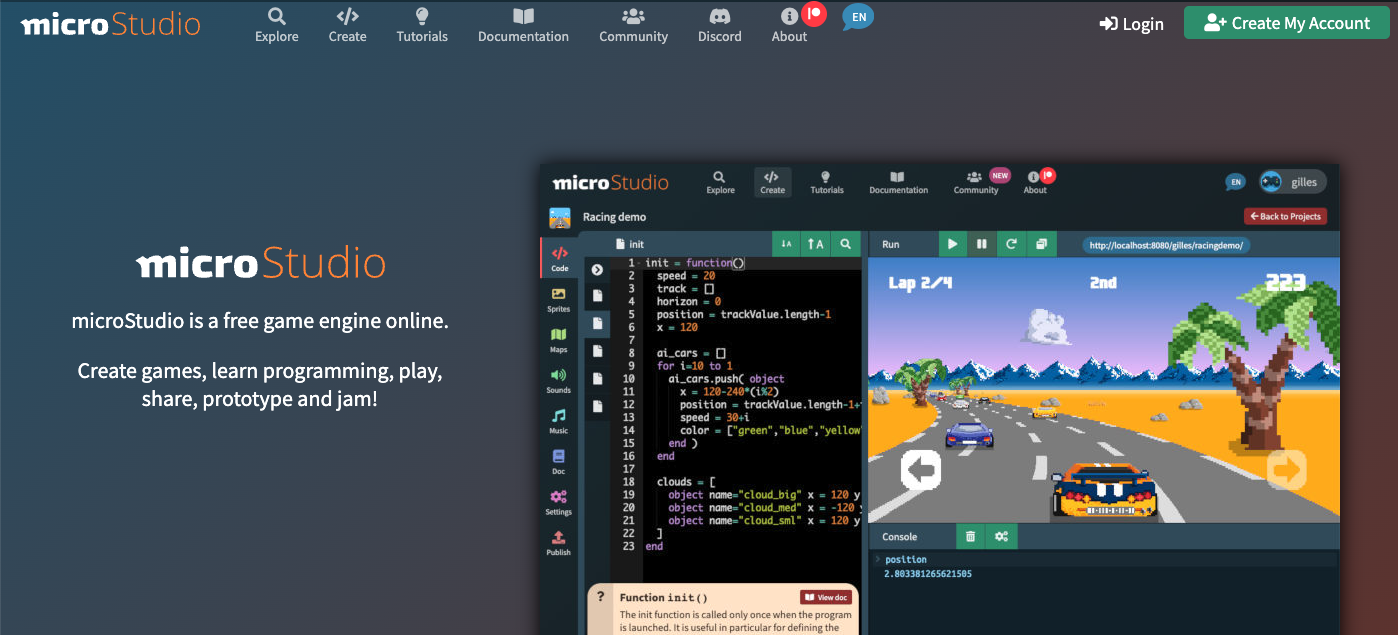Select the Sprites tab in the IDE preview sidebar
1398x636 pixels.
tap(559, 299)
